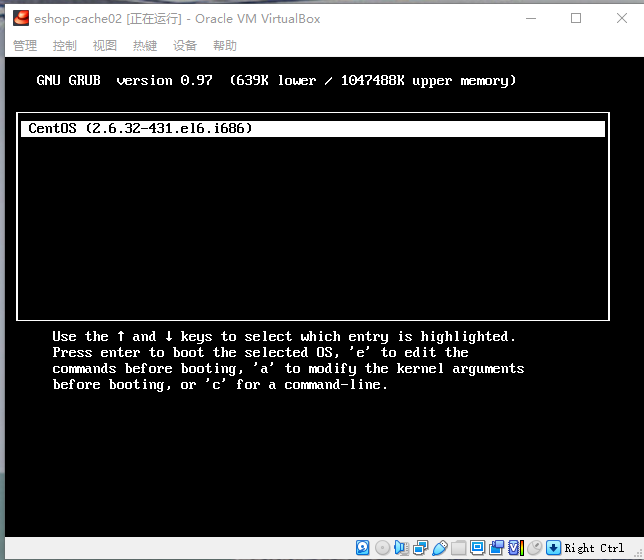Open the shared folders status icon
This screenshot has height=560, width=644.
[458, 548]
